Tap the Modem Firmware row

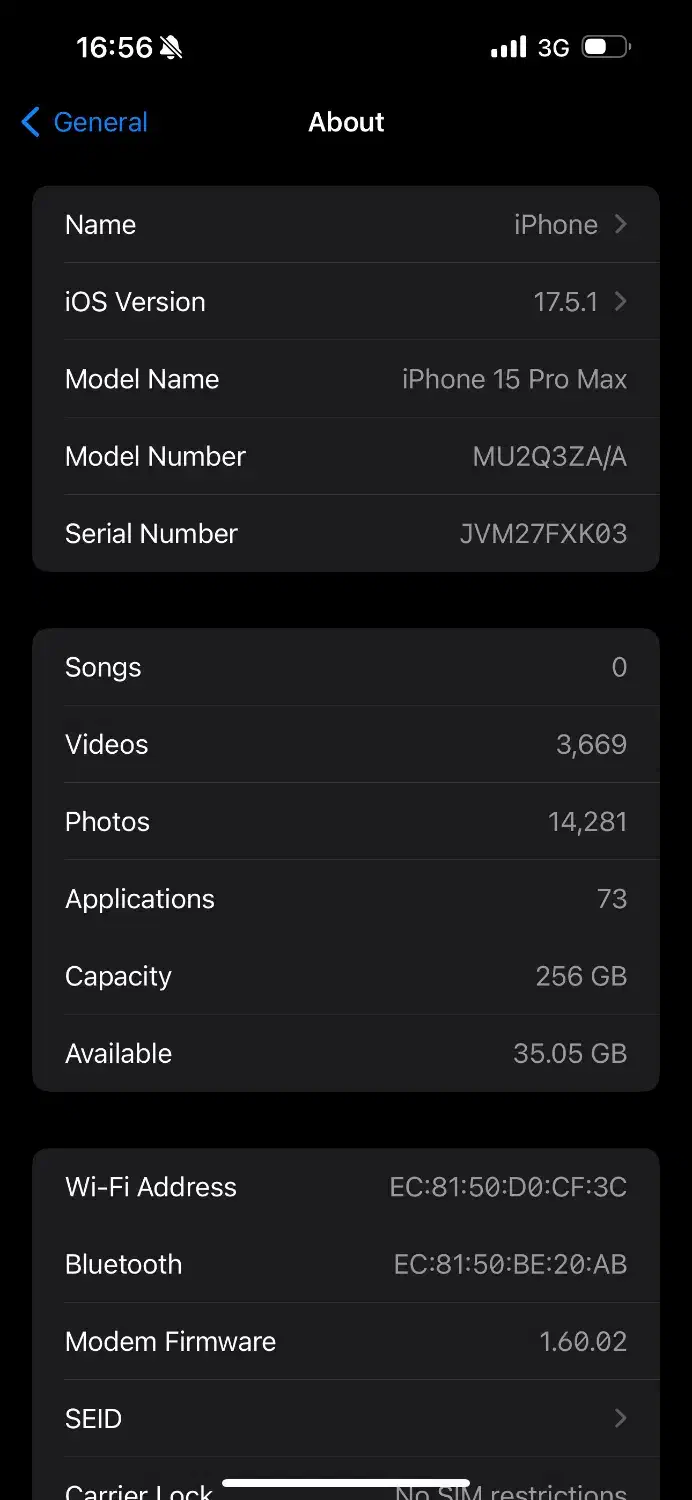tap(345, 1342)
